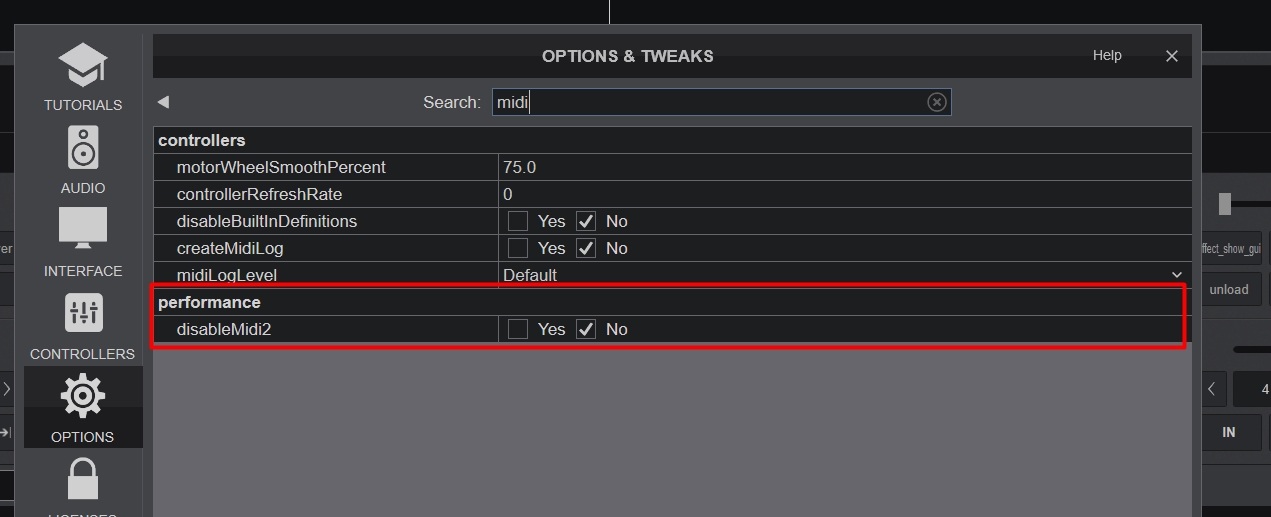Click the search input field
Image resolution: width=1271 pixels, height=517 pixels.
[710, 102]
